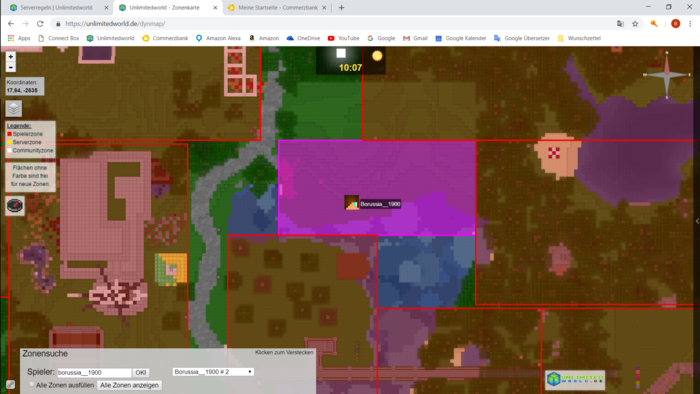Open the Wunschzettel bookmark folder
The width and height of the screenshot is (700, 394).
click(x=579, y=38)
